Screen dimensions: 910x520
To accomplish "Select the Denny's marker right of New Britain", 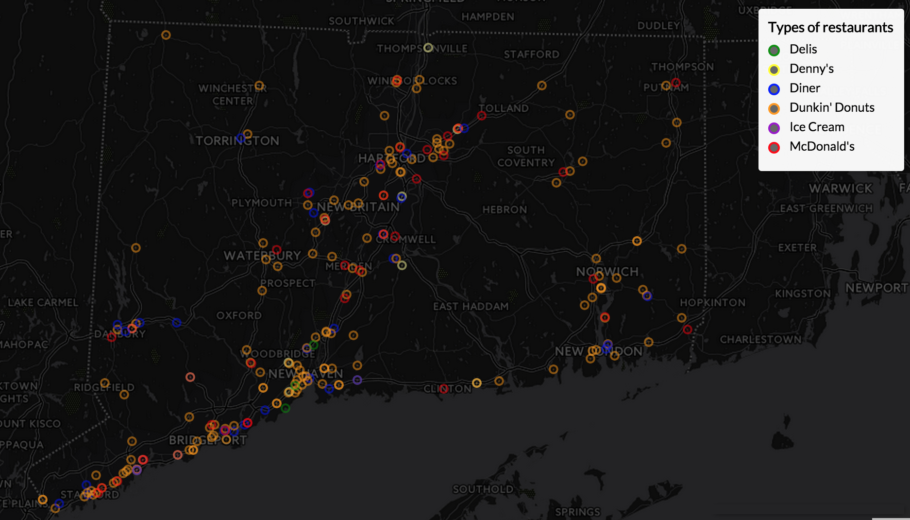I will 402,197.
